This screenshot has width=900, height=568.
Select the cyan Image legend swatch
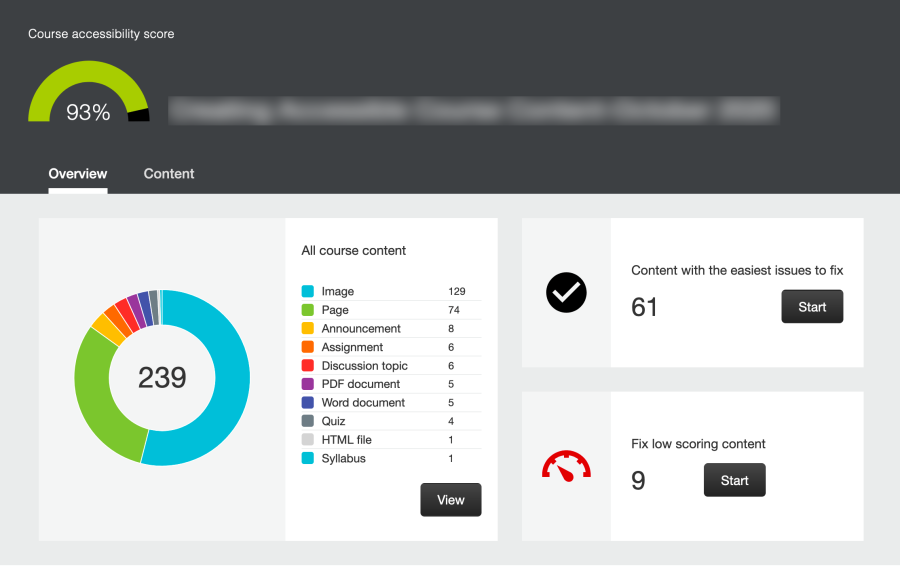pyautogui.click(x=308, y=291)
